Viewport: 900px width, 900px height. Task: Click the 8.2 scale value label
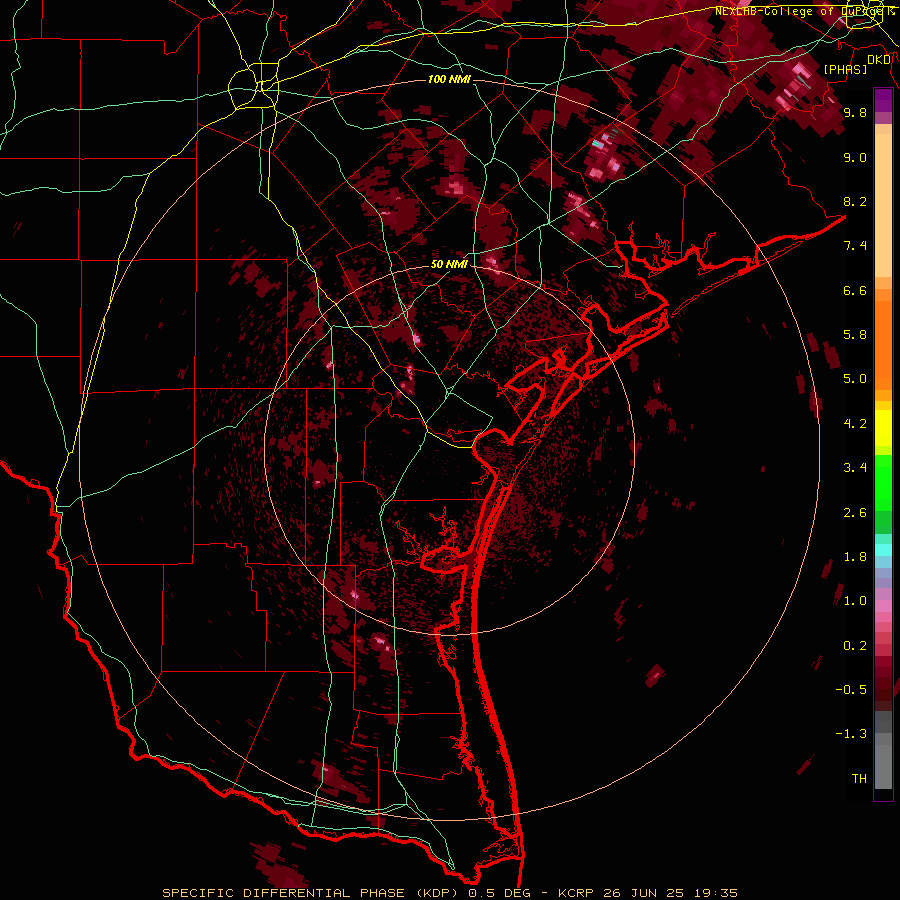coord(855,201)
